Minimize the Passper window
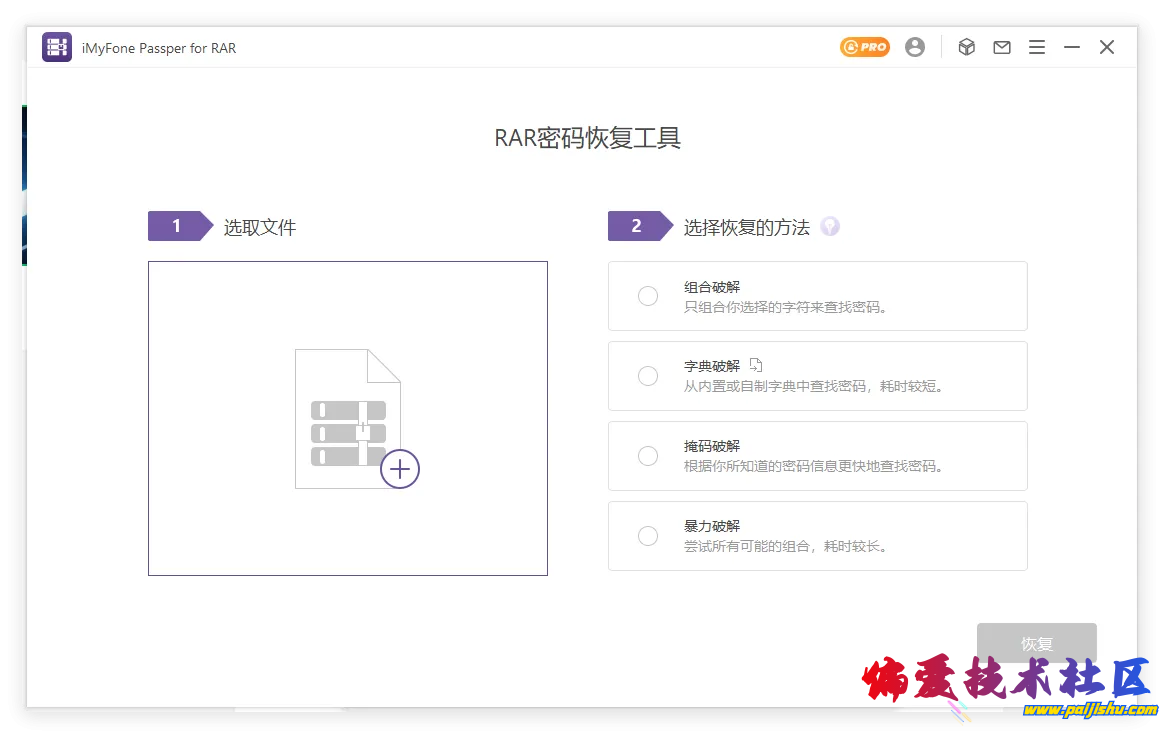The image size is (1164, 734). coord(1072,47)
